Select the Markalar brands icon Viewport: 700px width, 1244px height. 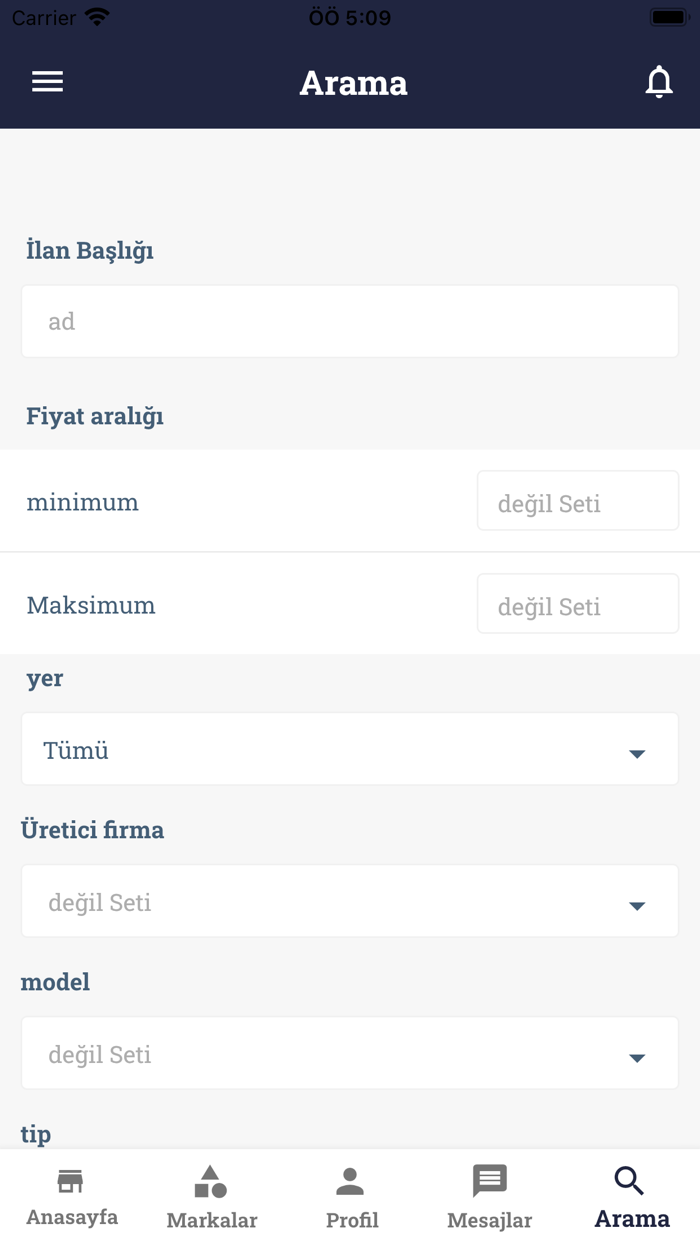click(x=211, y=1180)
